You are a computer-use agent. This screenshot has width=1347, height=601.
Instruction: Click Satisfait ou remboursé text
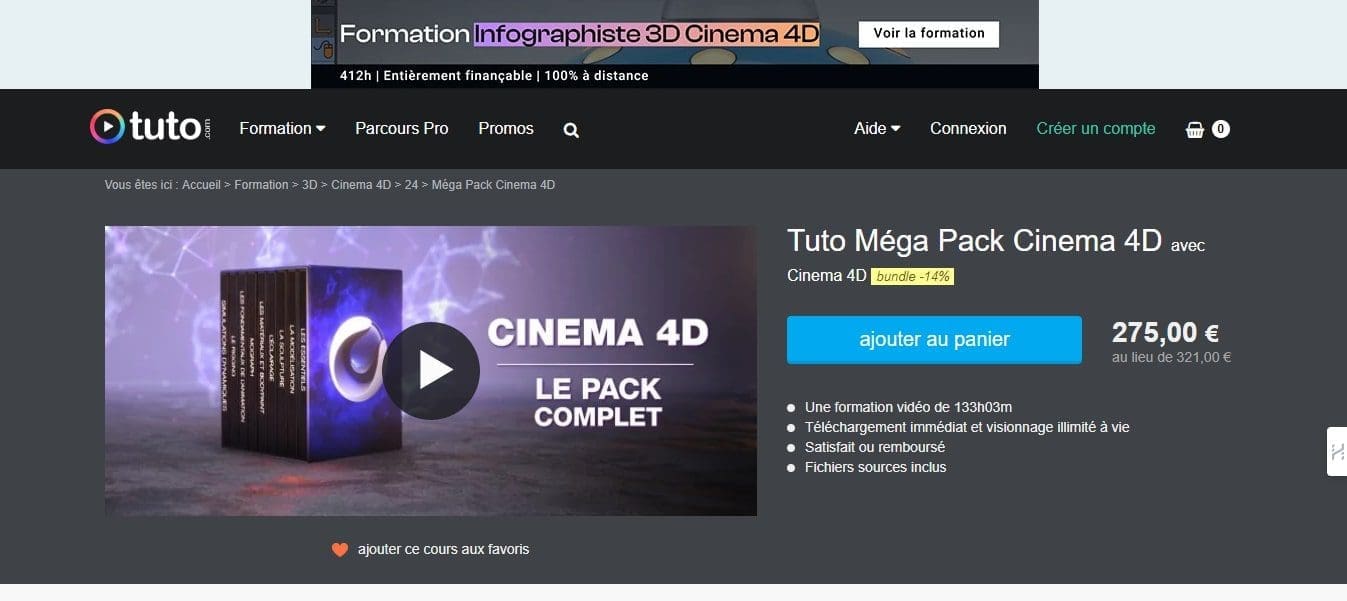(875, 447)
